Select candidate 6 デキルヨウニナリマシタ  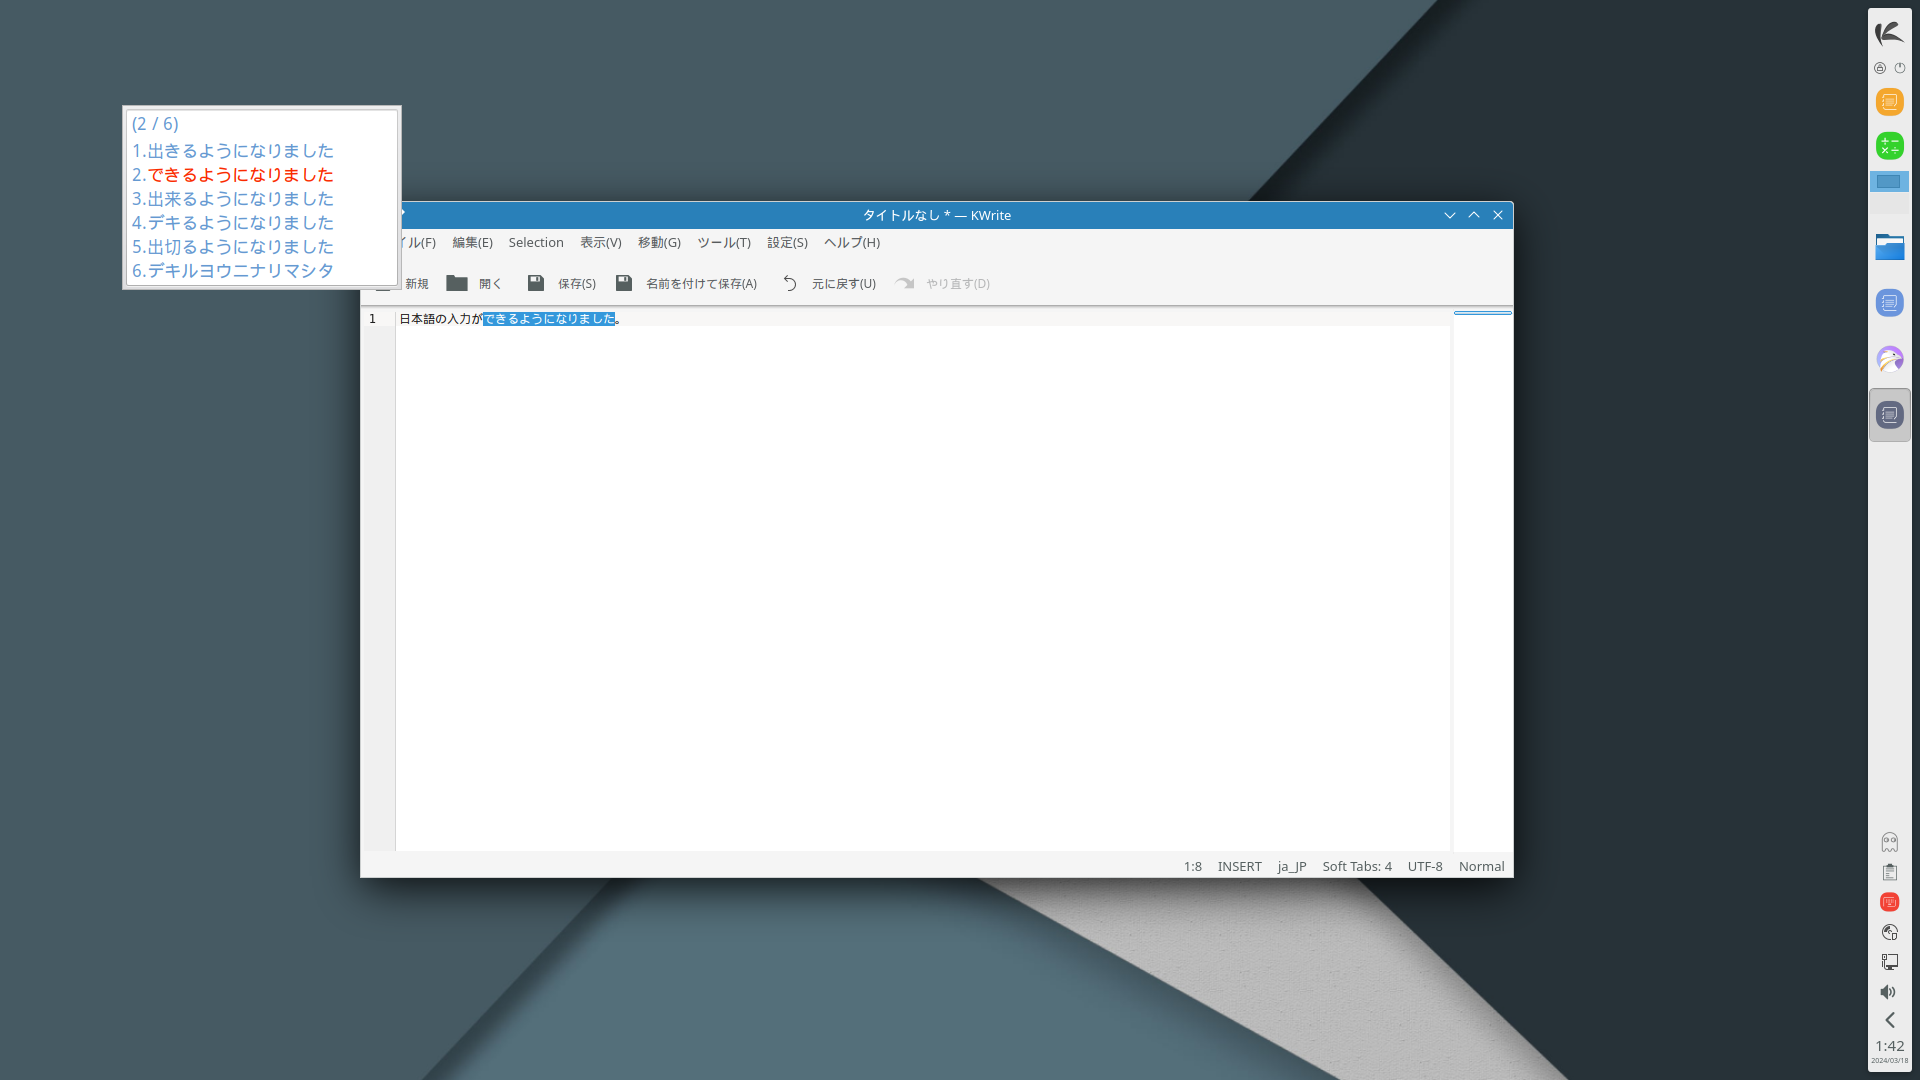click(233, 271)
